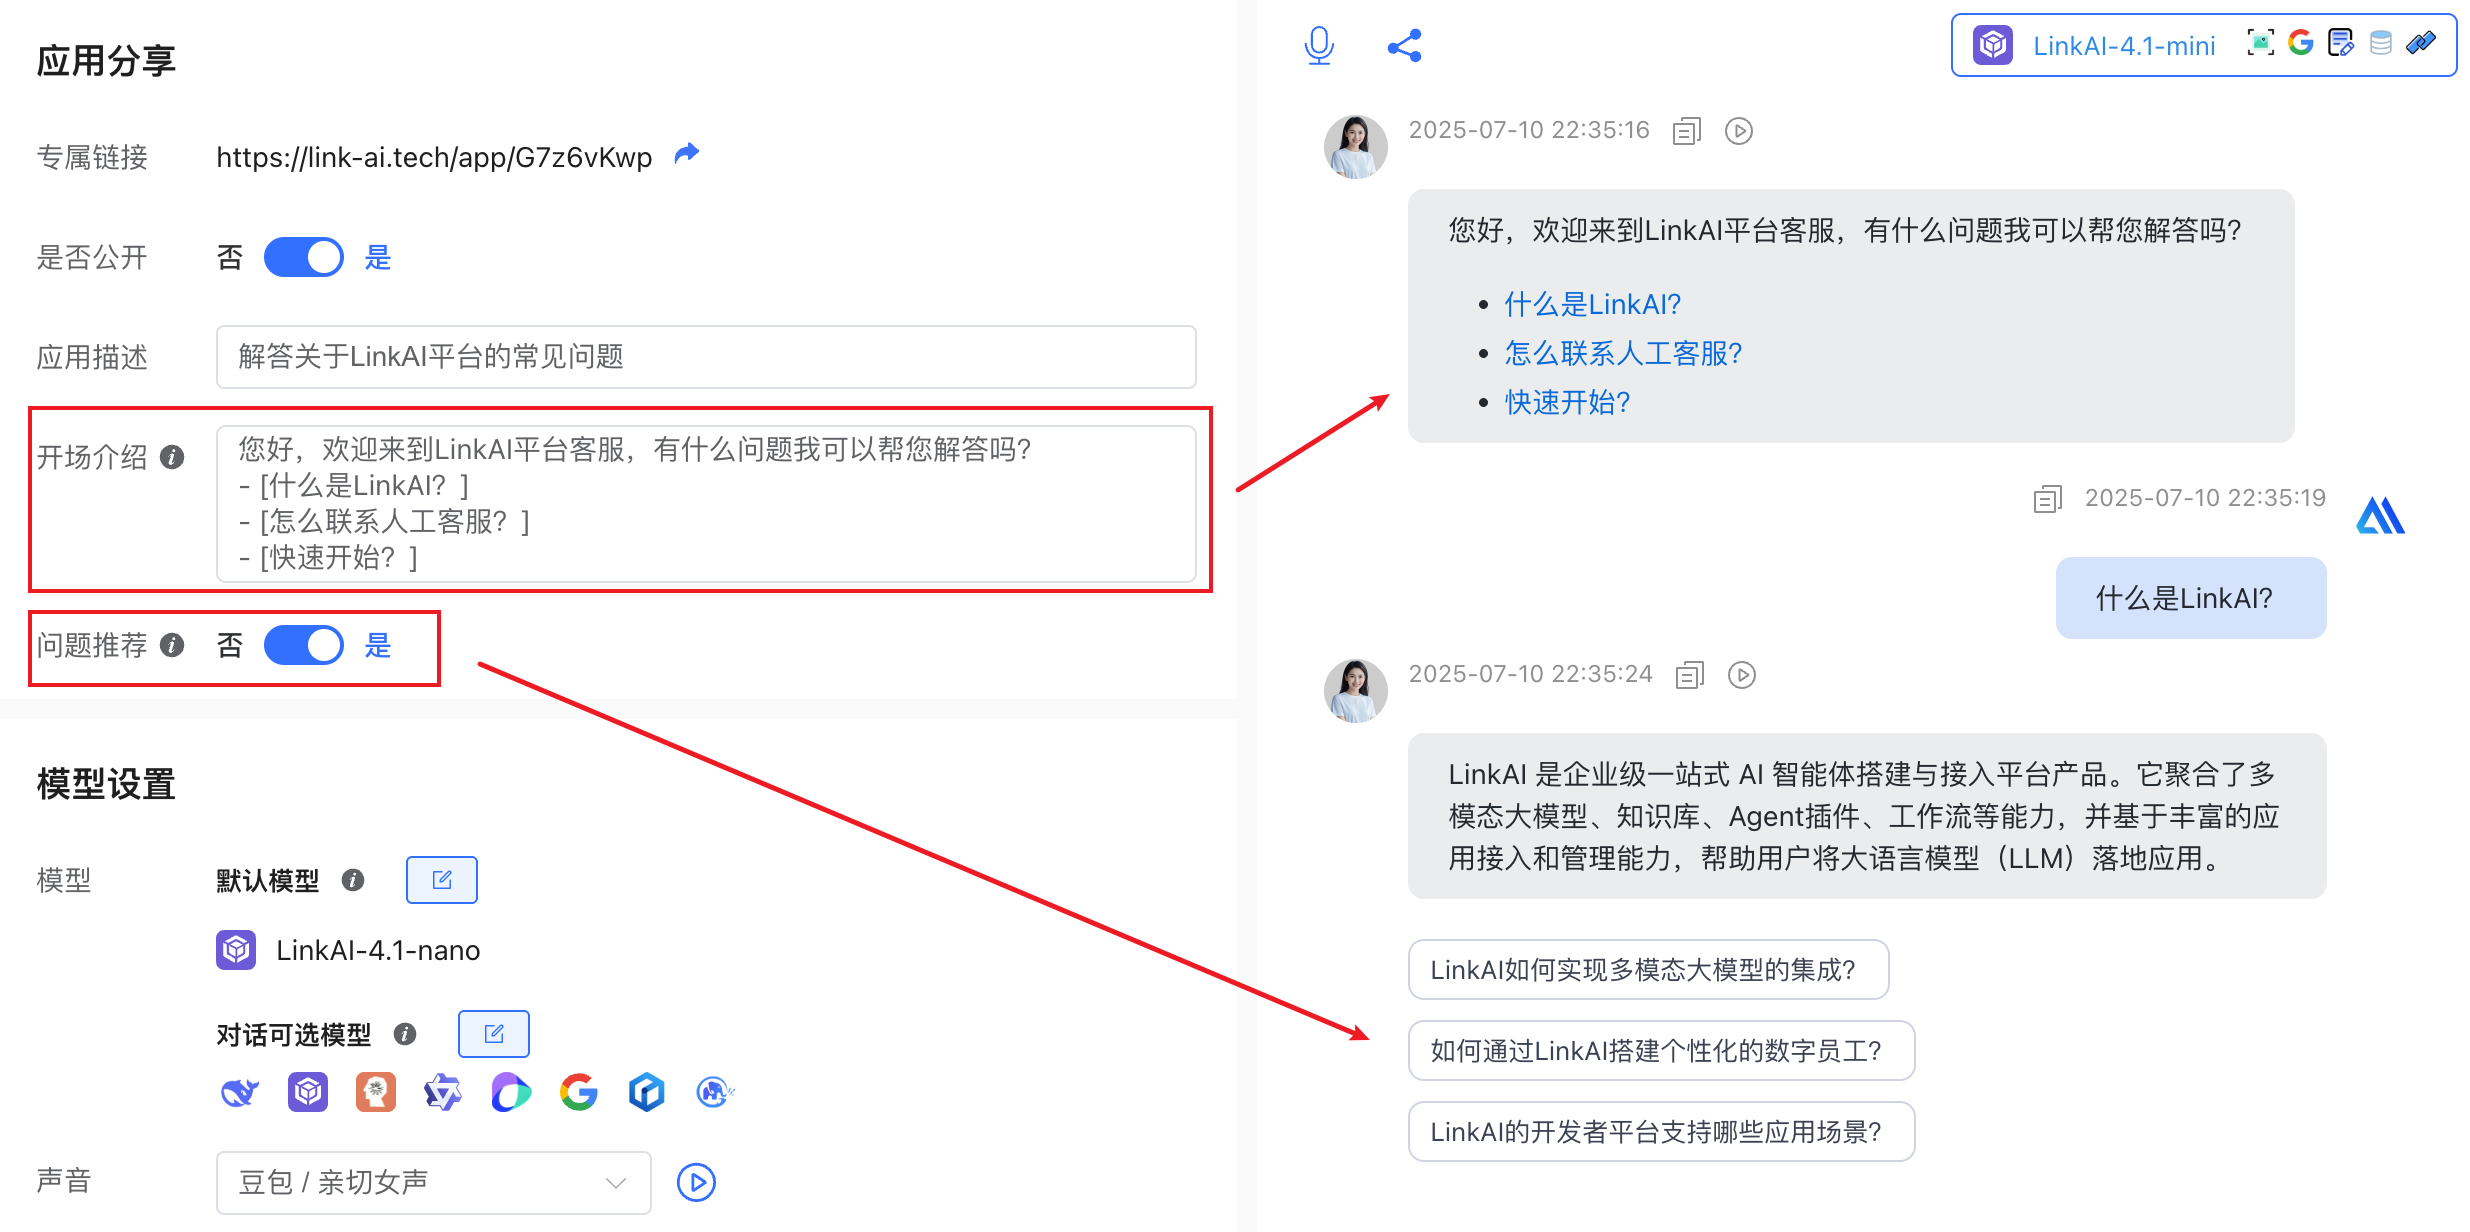The image size is (2470, 1232).
Task: Click the Qwen star-shaped model icon
Action: [443, 1092]
